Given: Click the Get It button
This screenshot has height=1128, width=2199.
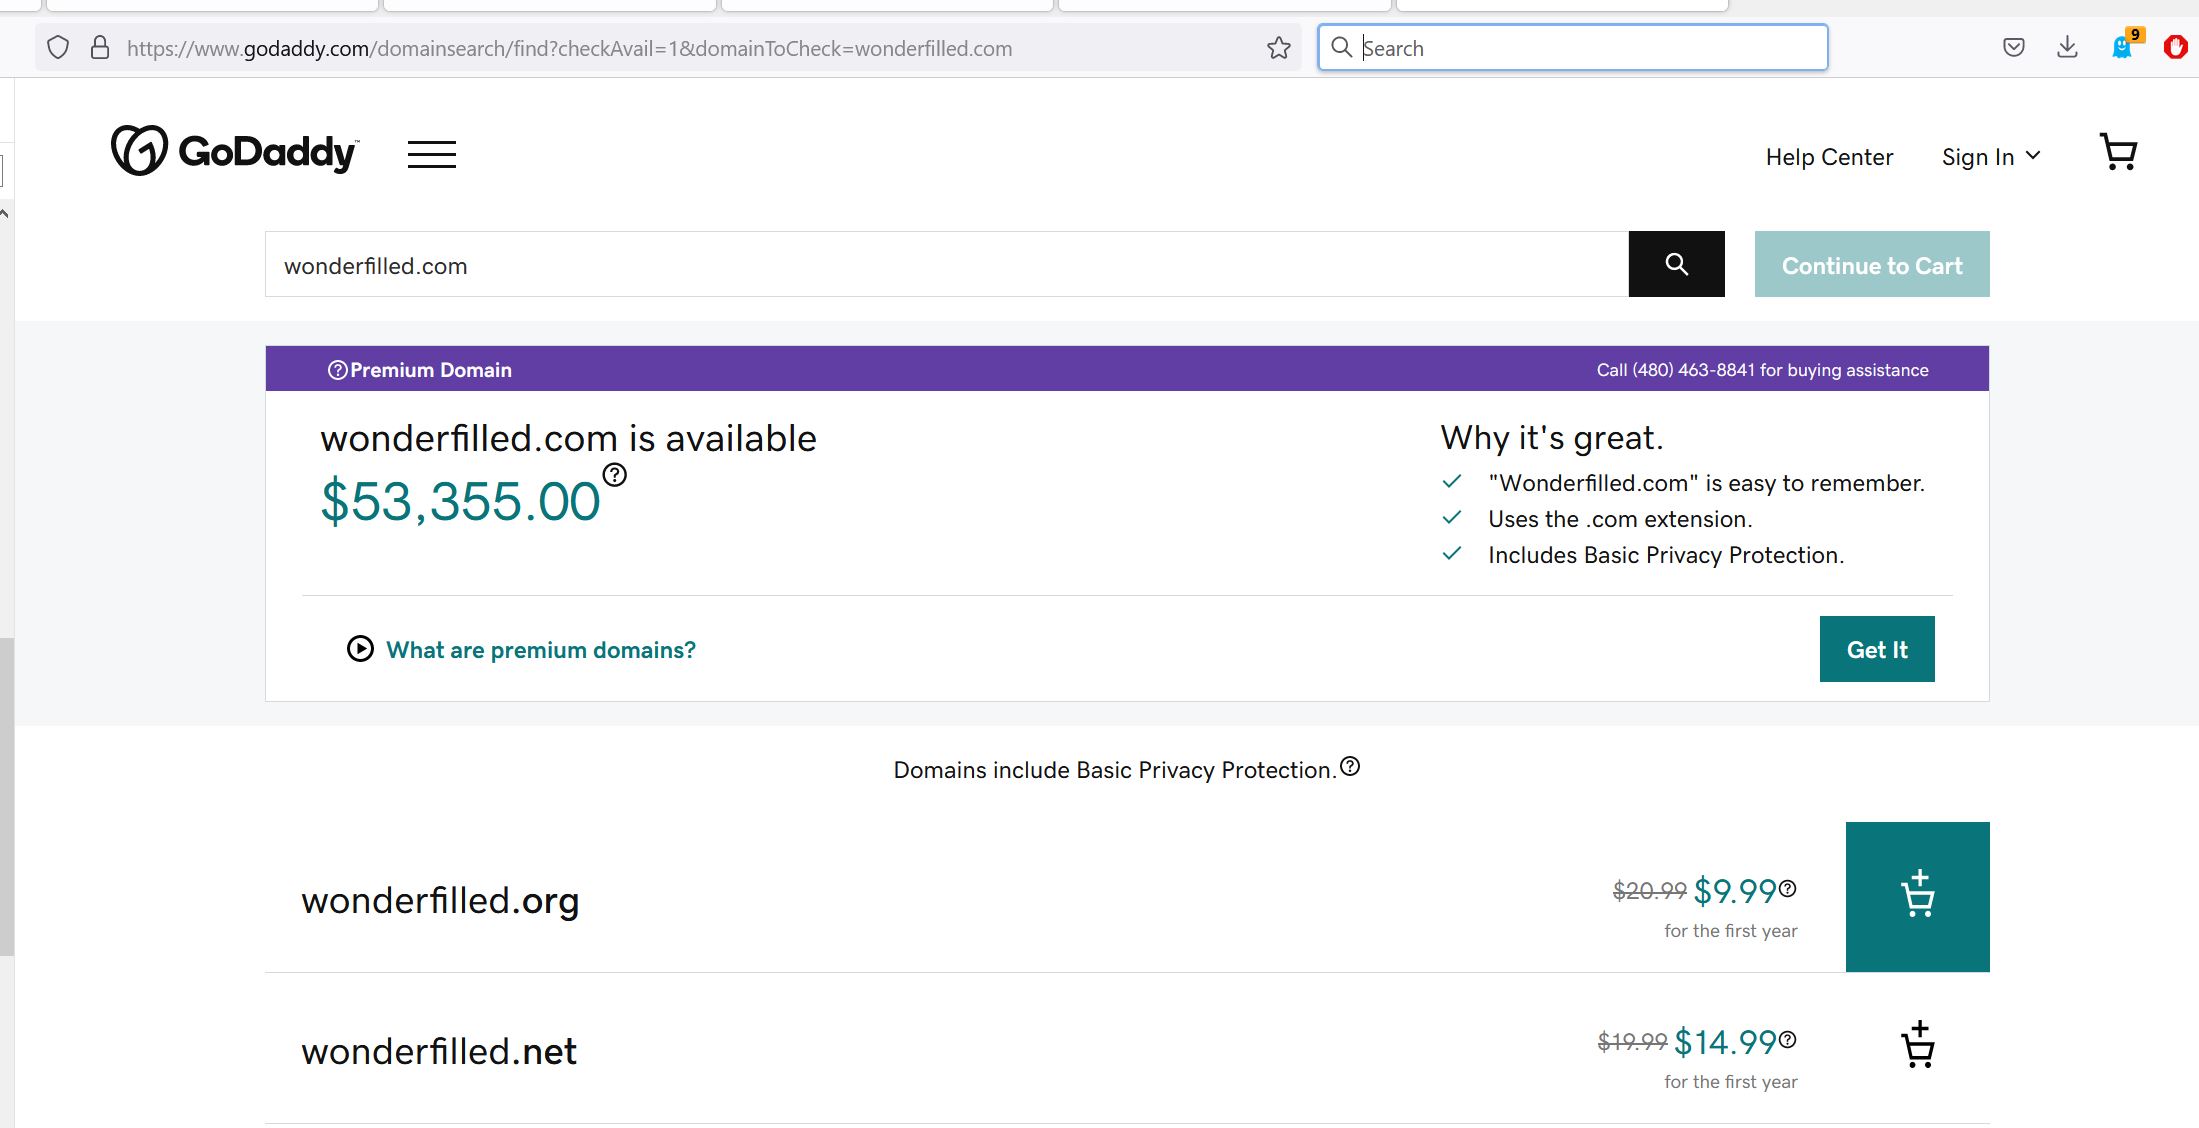Looking at the screenshot, I should click(1877, 649).
